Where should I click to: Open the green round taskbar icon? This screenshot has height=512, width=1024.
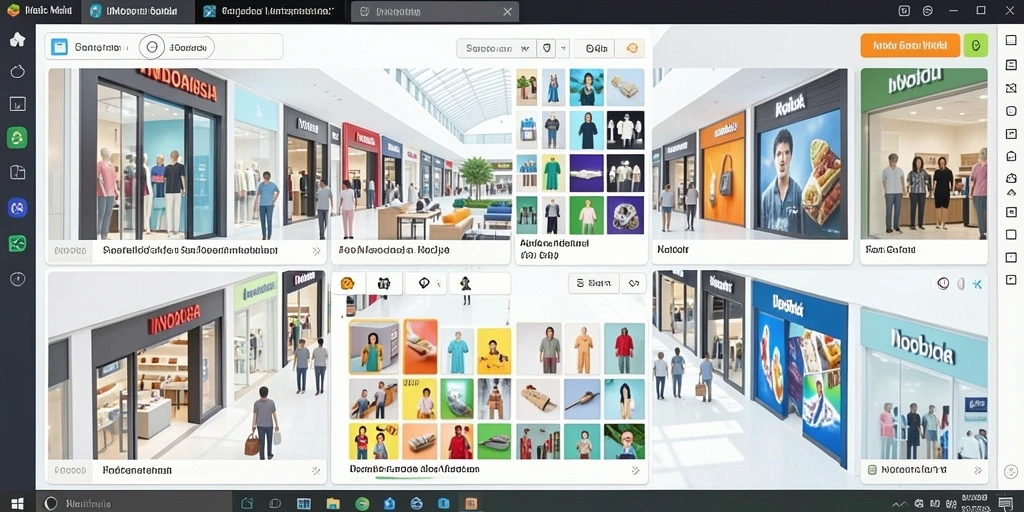[362, 504]
